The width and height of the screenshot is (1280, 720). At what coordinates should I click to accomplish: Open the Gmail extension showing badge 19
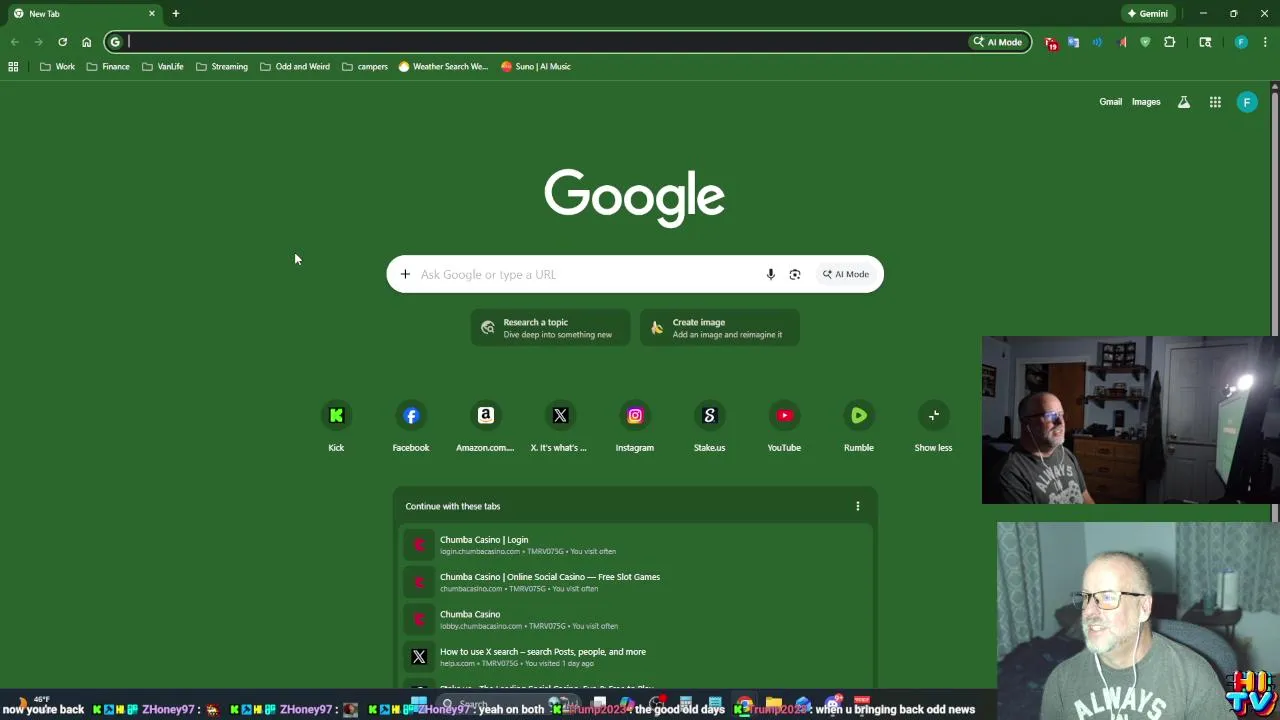[1050, 42]
